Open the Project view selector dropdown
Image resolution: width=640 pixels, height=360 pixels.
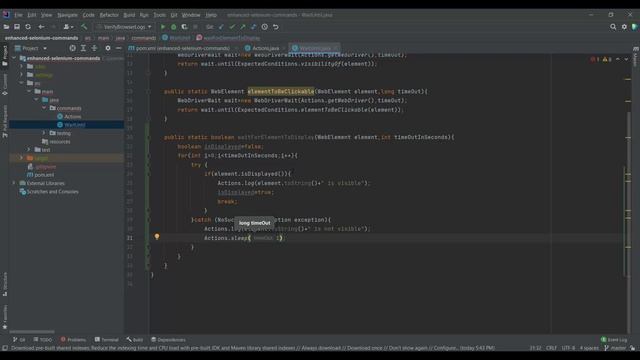(x=31, y=48)
